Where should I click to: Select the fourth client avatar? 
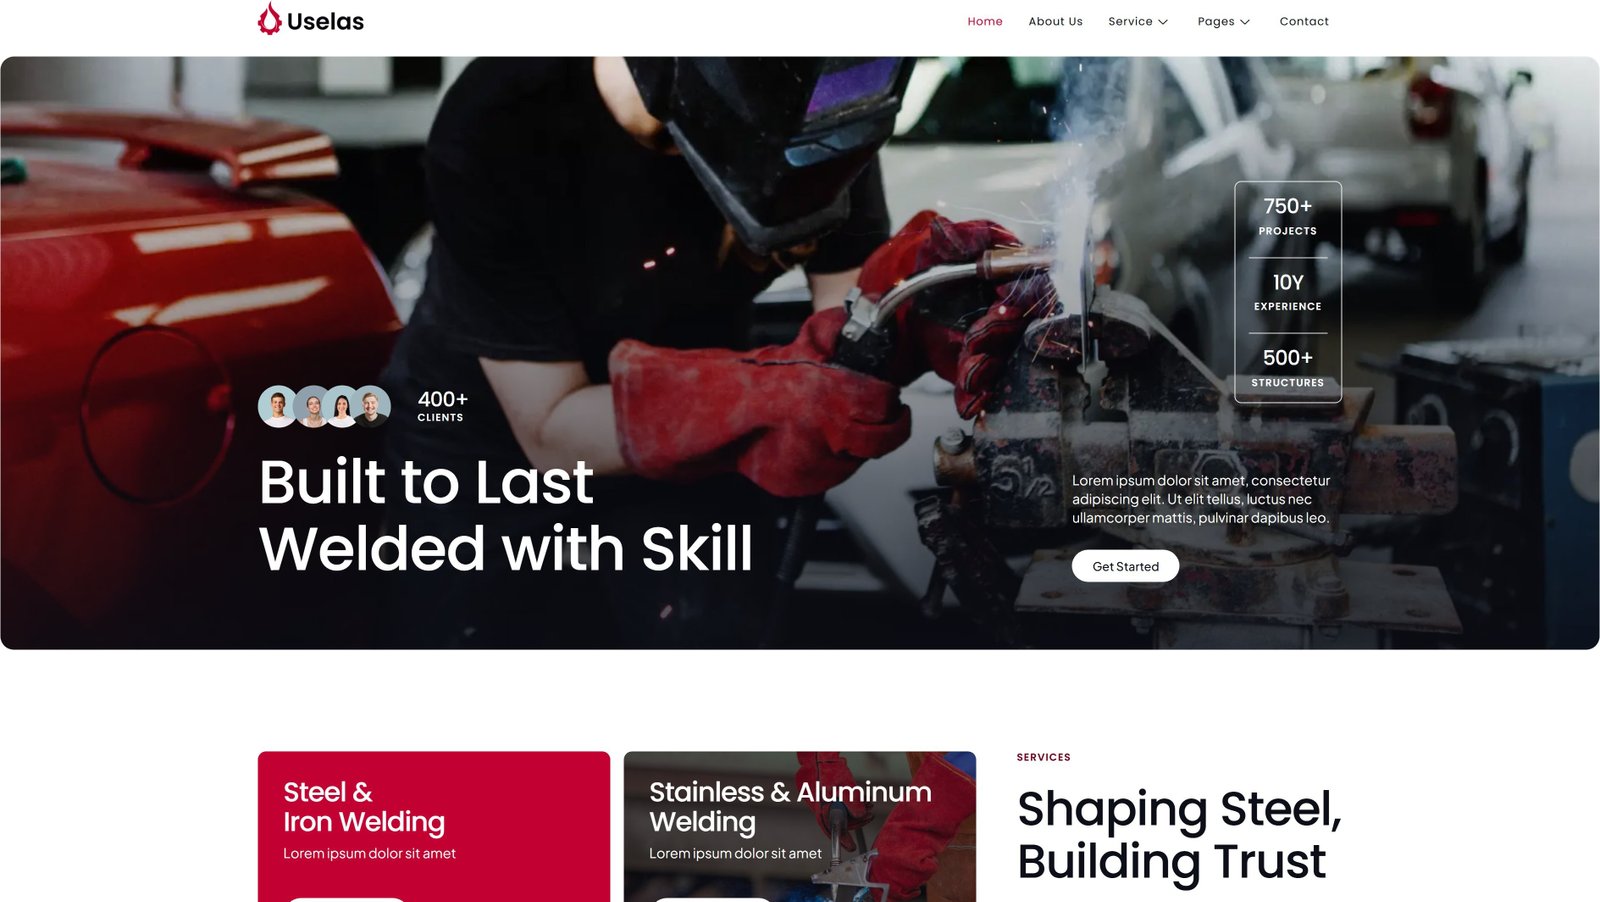tap(371, 406)
